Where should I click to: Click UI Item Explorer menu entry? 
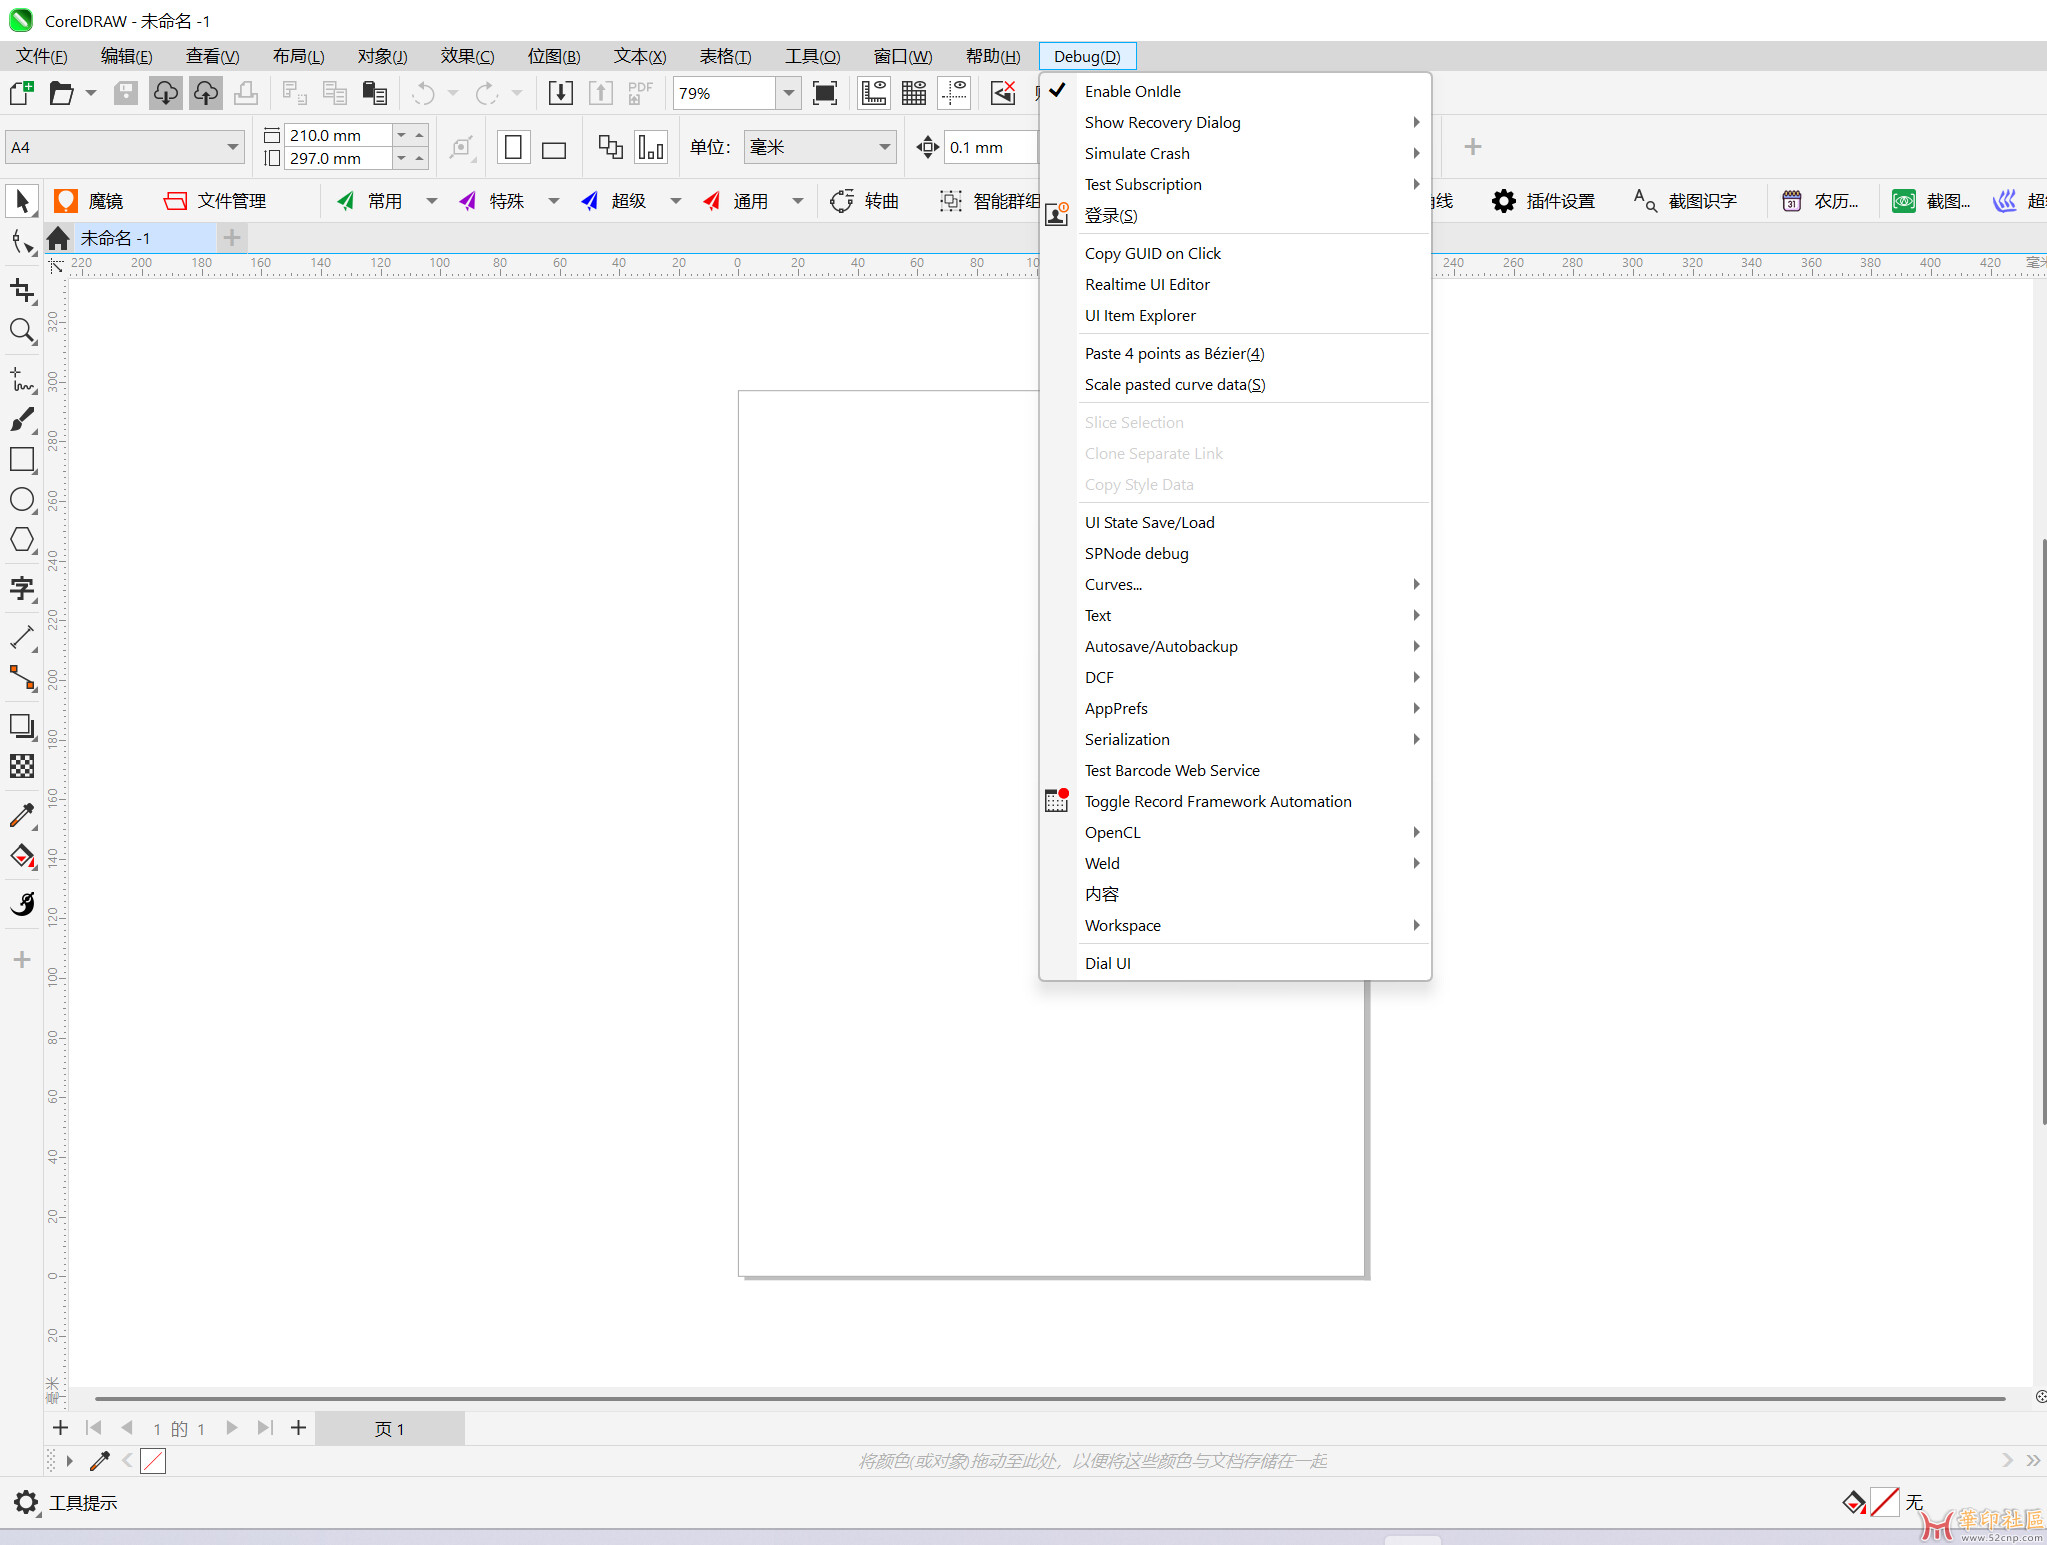[1140, 315]
